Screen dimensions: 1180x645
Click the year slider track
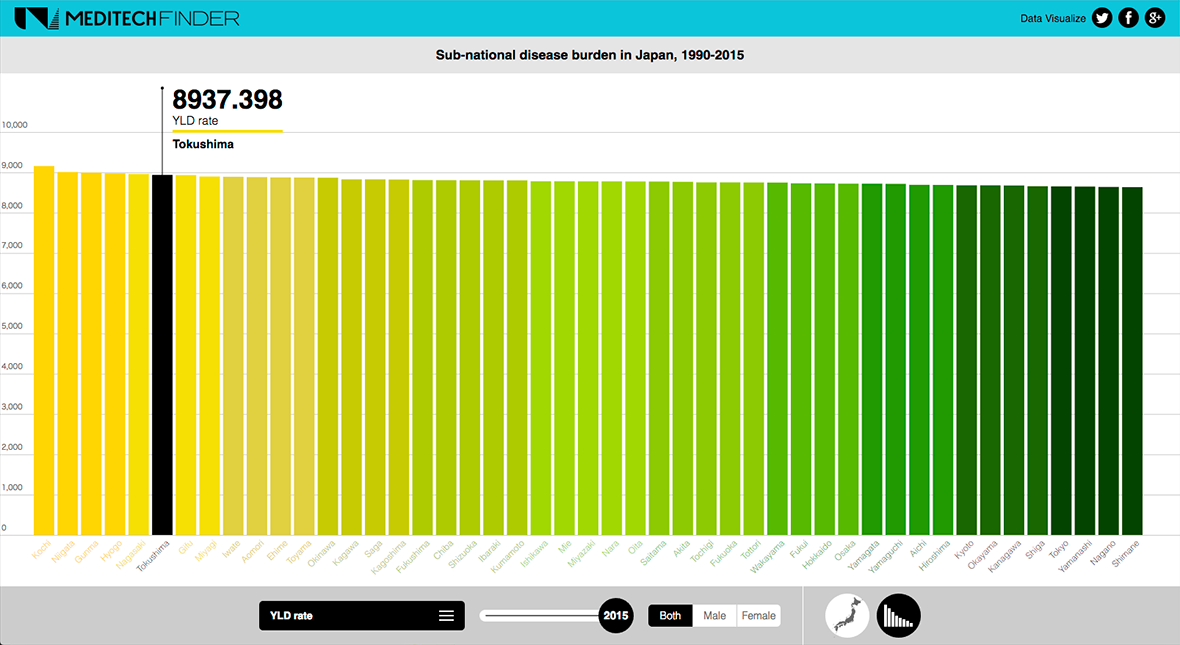(x=538, y=616)
